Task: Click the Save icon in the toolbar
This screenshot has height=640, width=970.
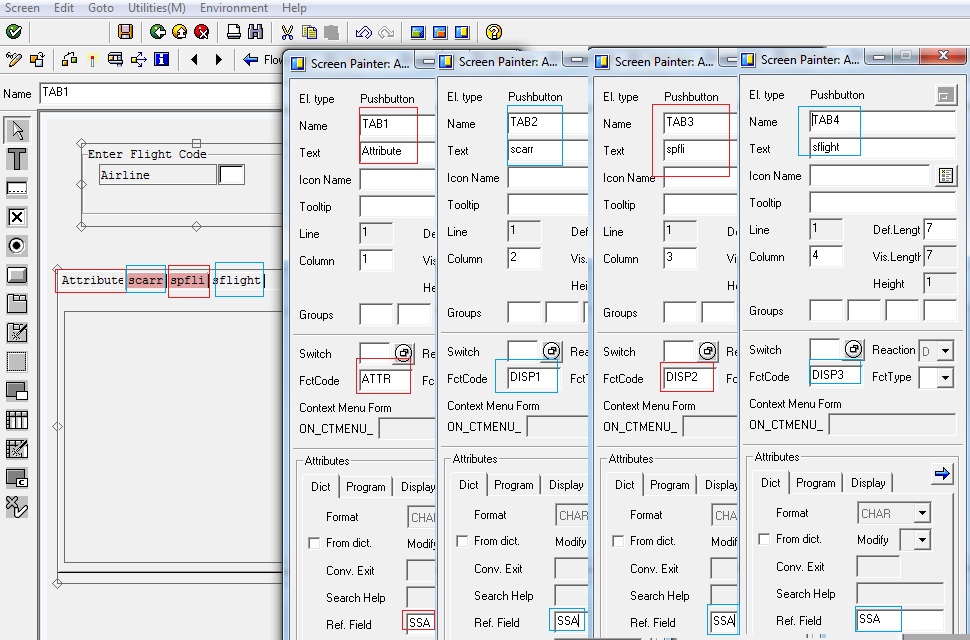Action: click(127, 31)
